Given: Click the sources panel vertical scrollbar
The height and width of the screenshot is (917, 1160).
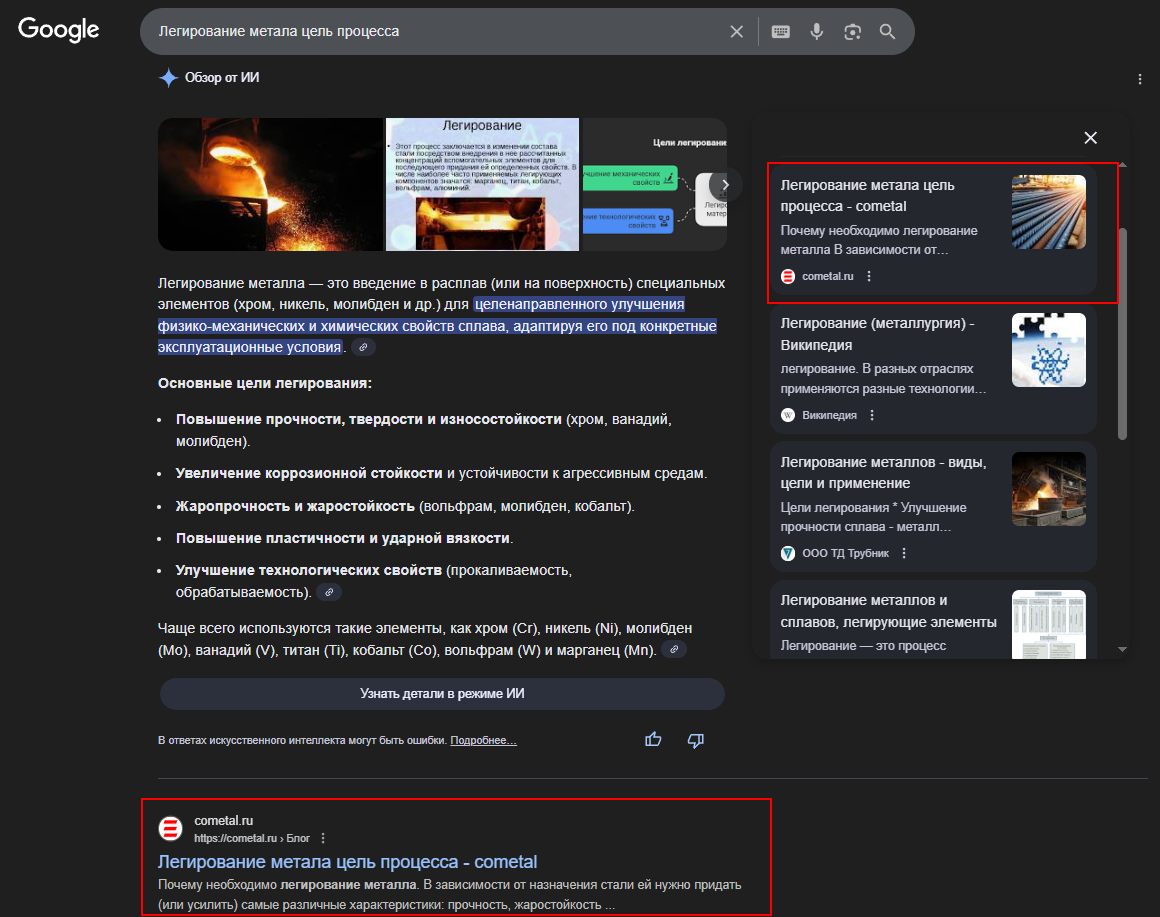Looking at the screenshot, I should pos(1122,330).
